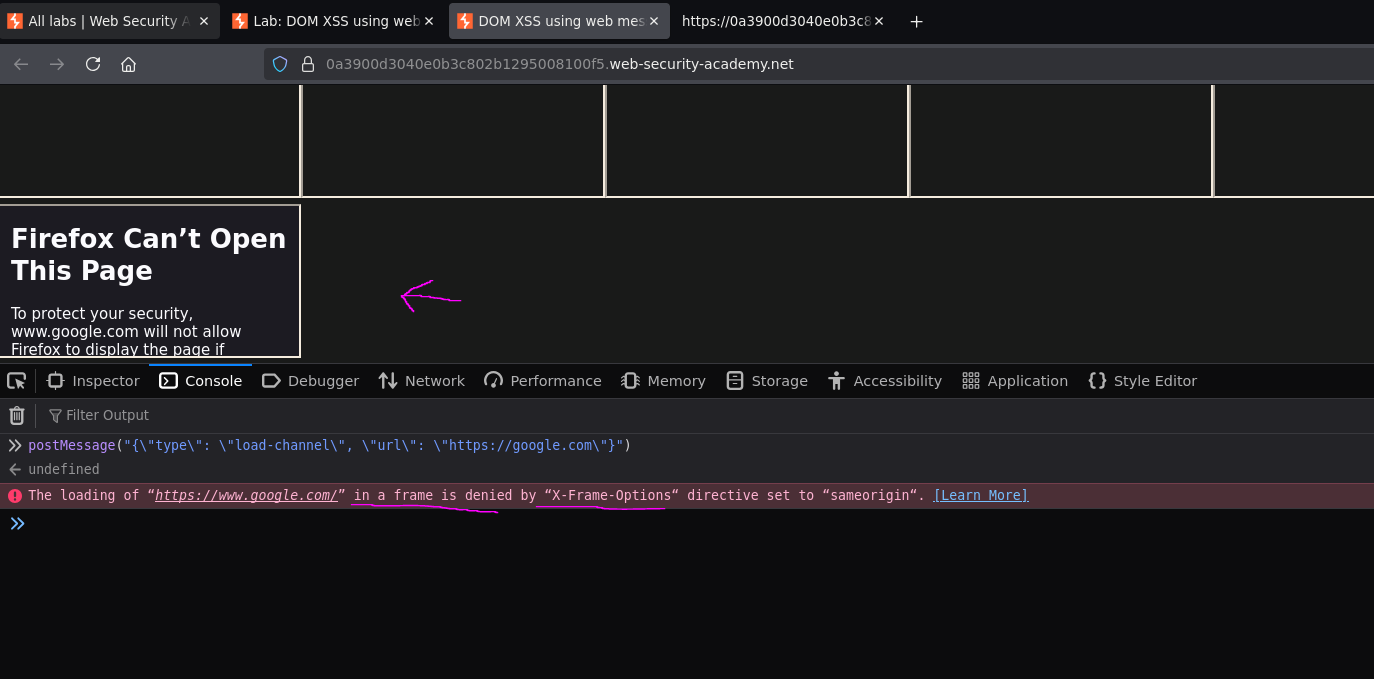Close the active 'DOM XSS using web mes' tab
Viewport: 1374px width, 679px height.
click(x=654, y=21)
